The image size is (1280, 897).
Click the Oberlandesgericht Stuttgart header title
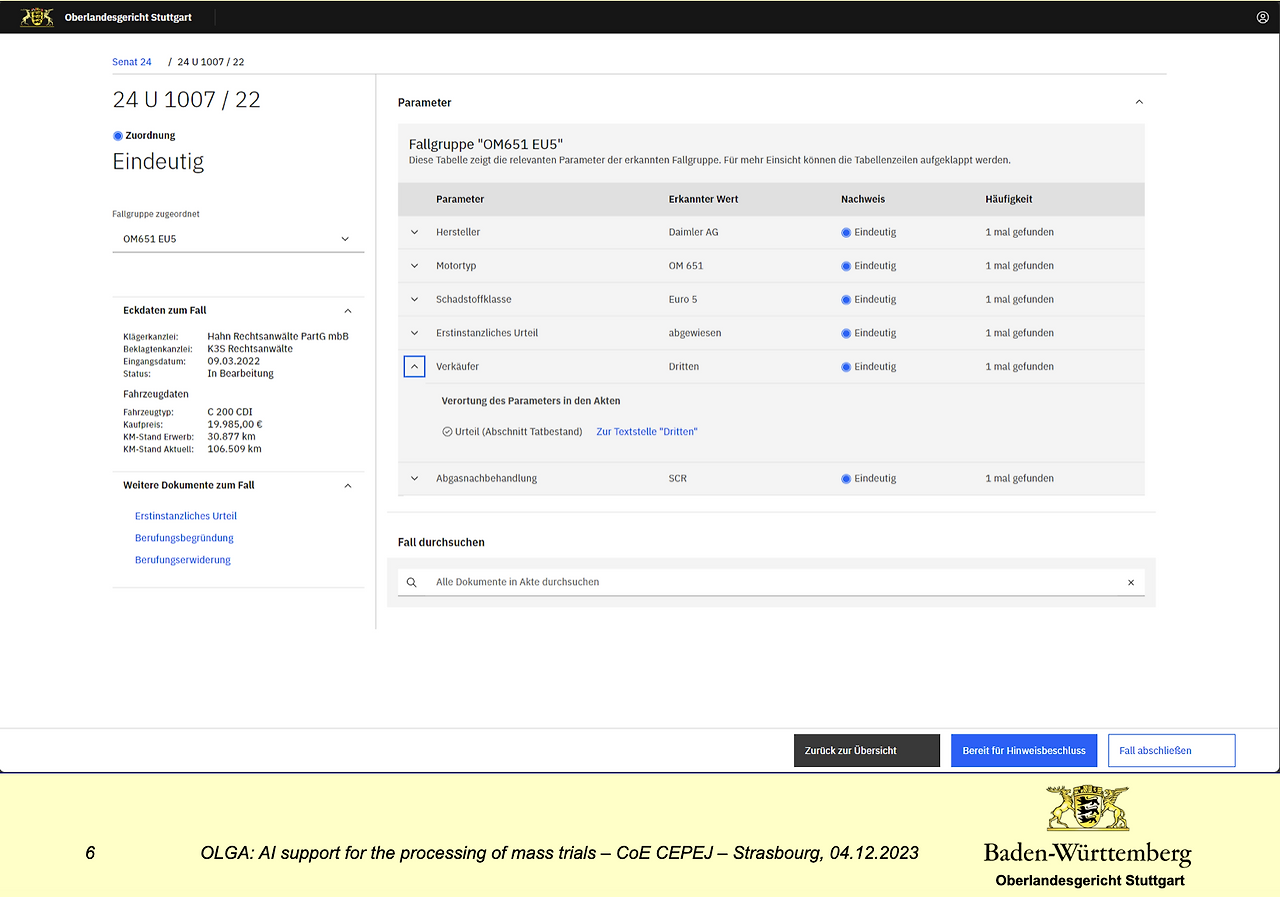pos(128,17)
